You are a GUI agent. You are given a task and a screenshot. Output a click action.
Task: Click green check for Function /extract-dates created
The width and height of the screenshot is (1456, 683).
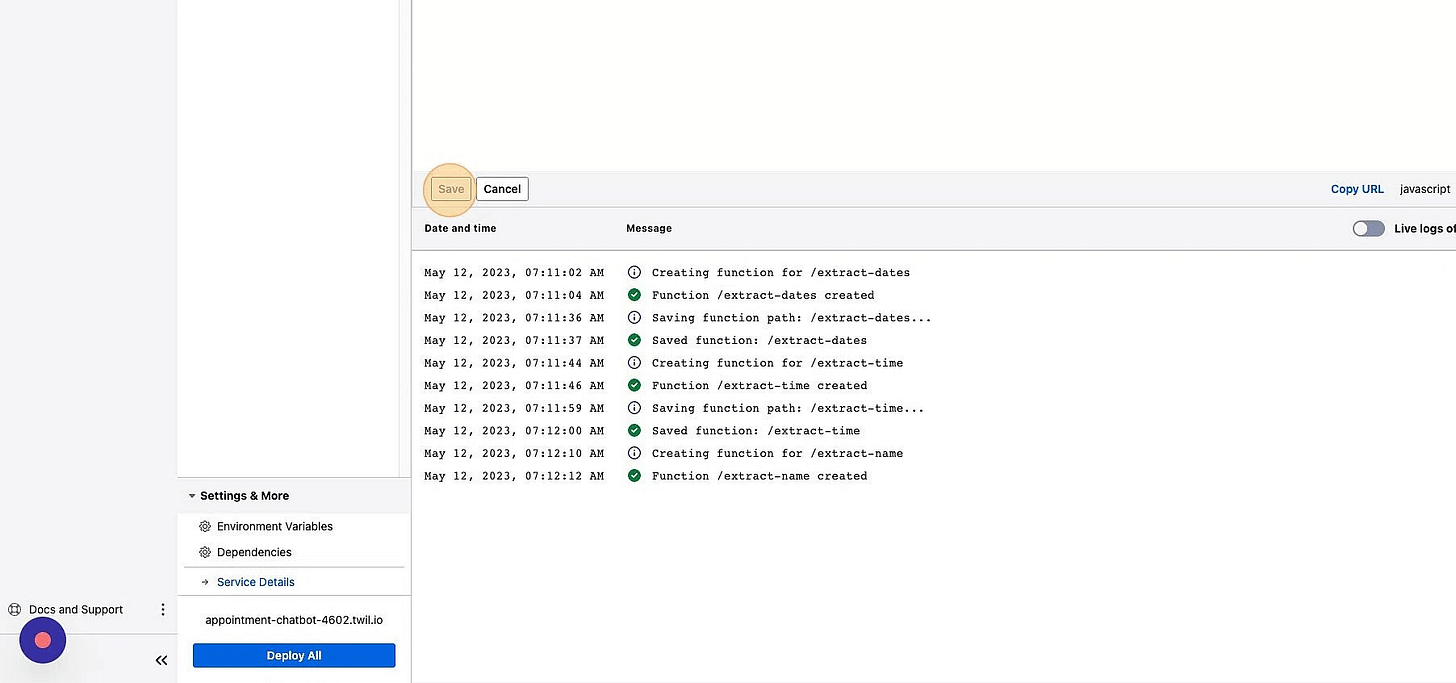634,295
